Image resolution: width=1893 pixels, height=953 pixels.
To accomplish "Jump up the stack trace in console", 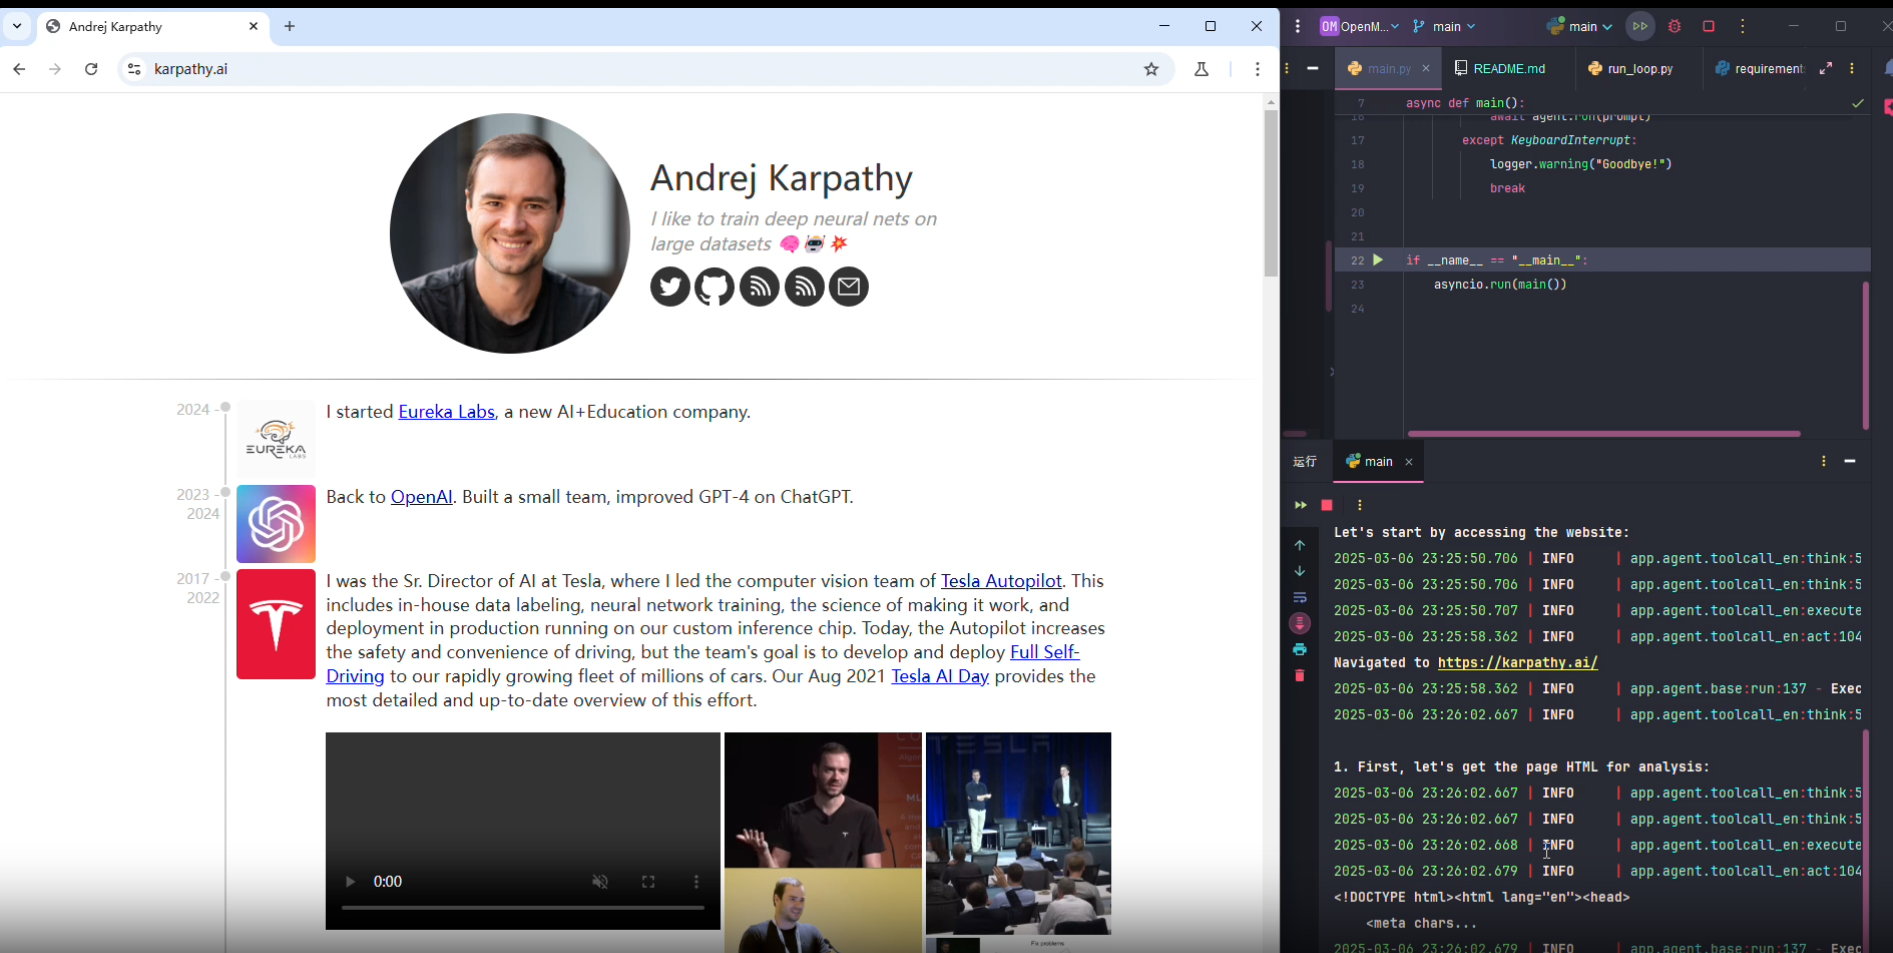I will point(1300,545).
